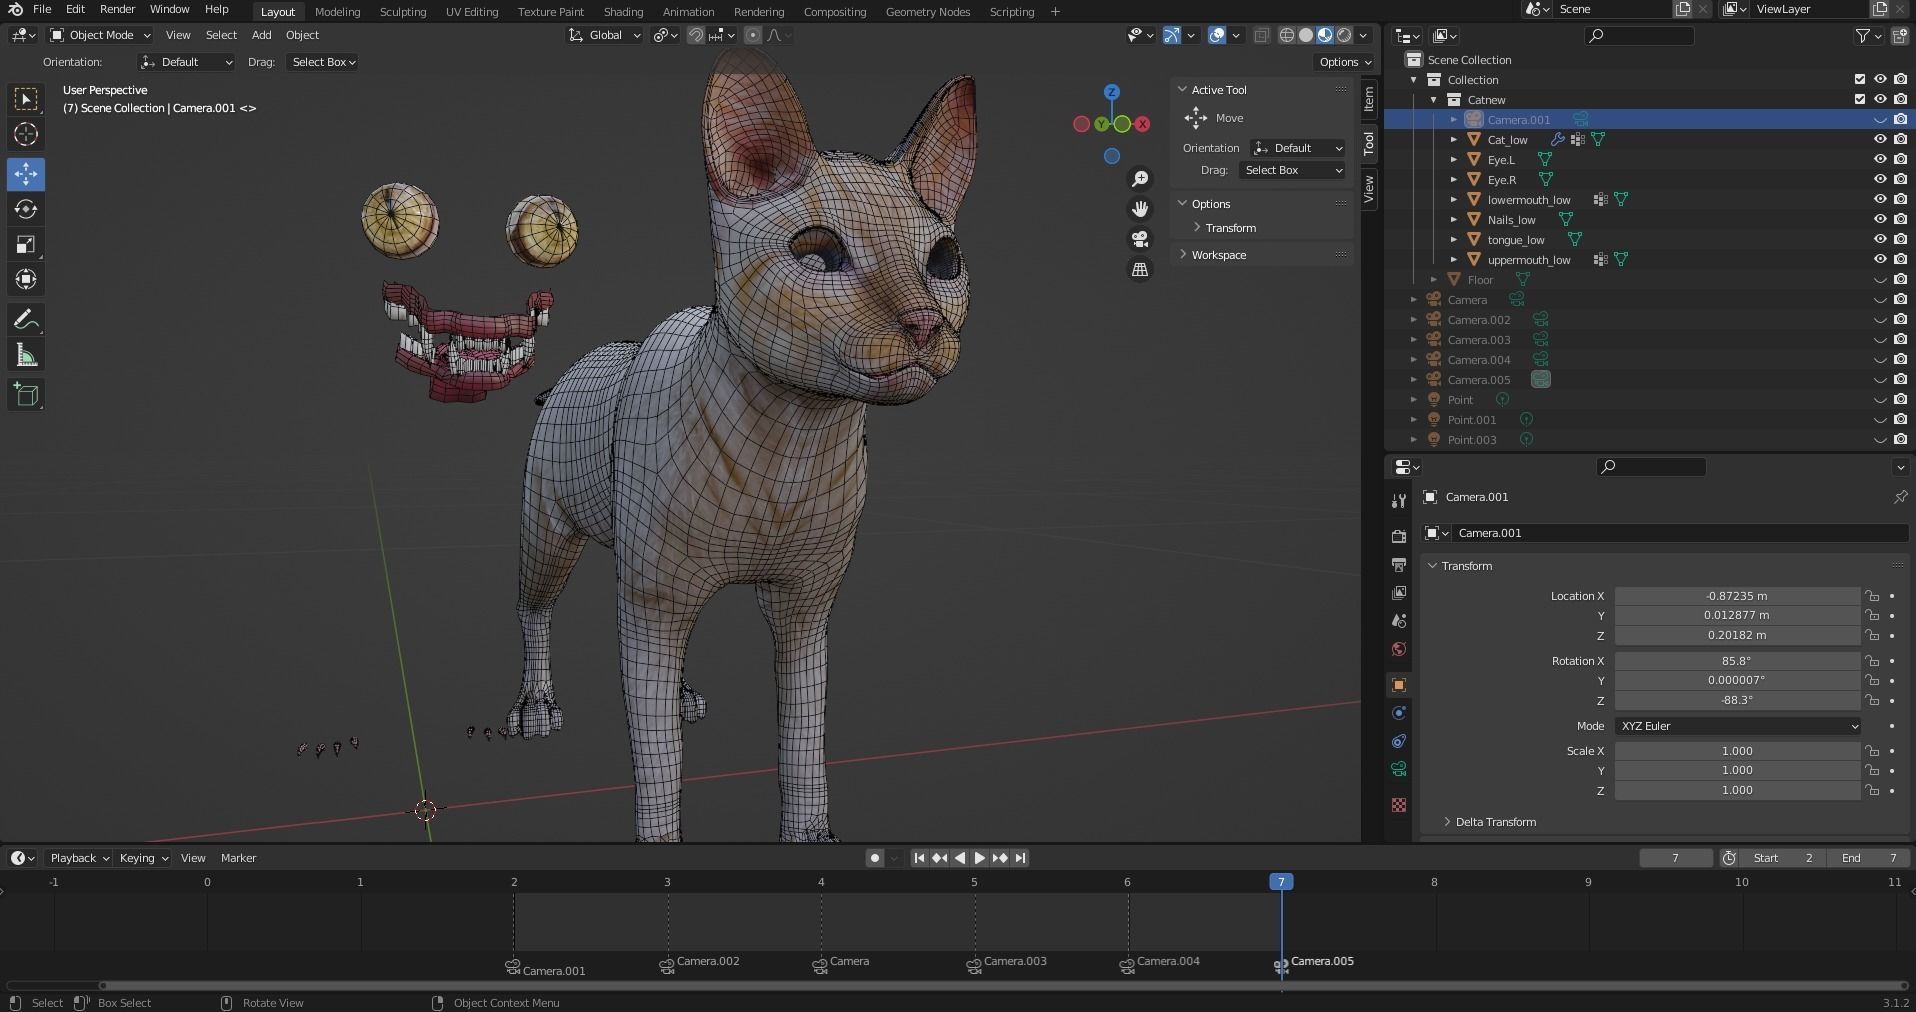Select the Rotate tool
Screen dimensions: 1916x1012
(26, 209)
